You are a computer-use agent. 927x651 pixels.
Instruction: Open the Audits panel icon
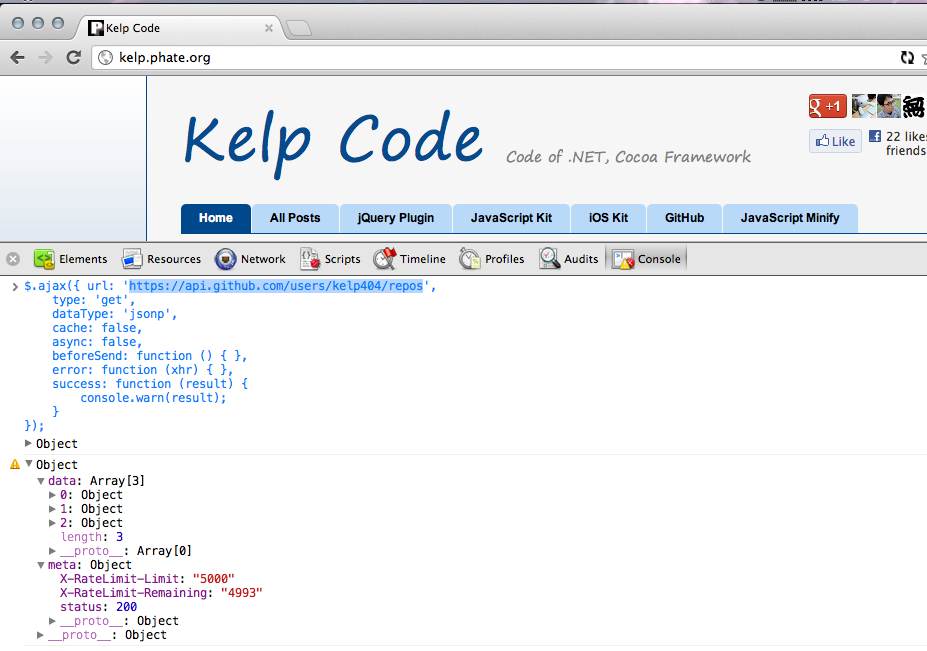[x=549, y=258]
